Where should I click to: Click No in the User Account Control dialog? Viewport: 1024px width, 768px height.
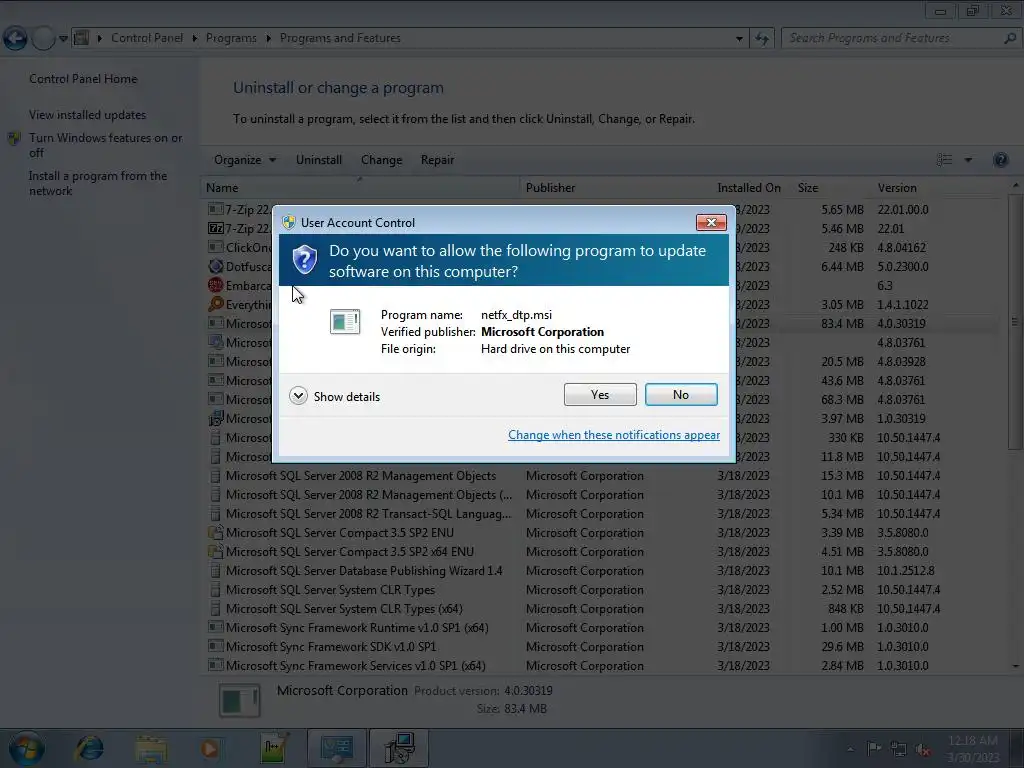point(680,394)
